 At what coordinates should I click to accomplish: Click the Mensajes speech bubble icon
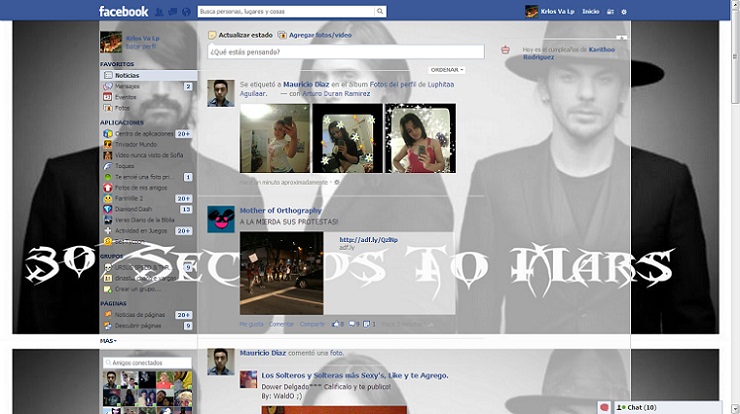(108, 86)
